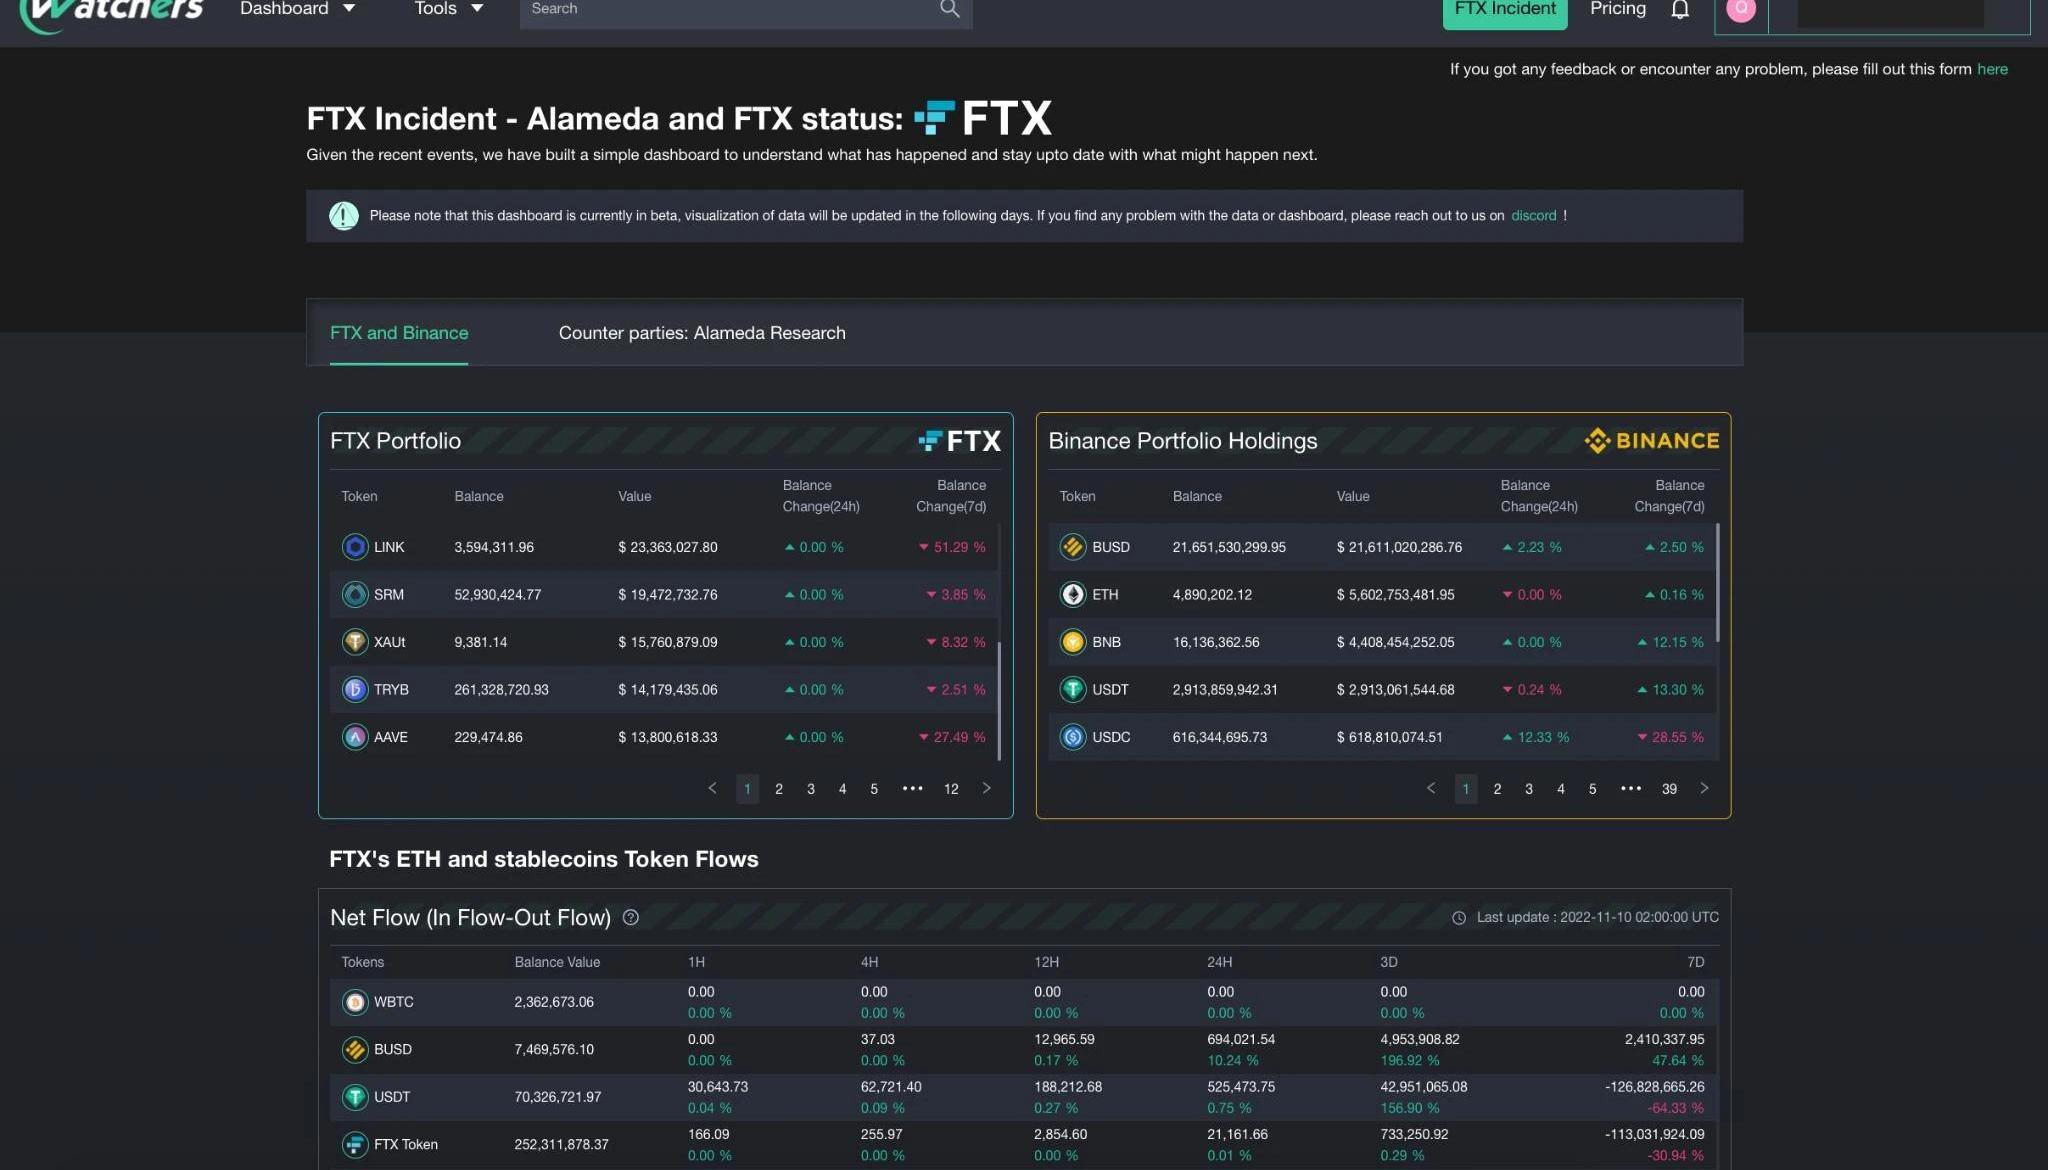Click the Balance Change(7d) header in FTX Portfolio
2048x1170 pixels.
951,496
